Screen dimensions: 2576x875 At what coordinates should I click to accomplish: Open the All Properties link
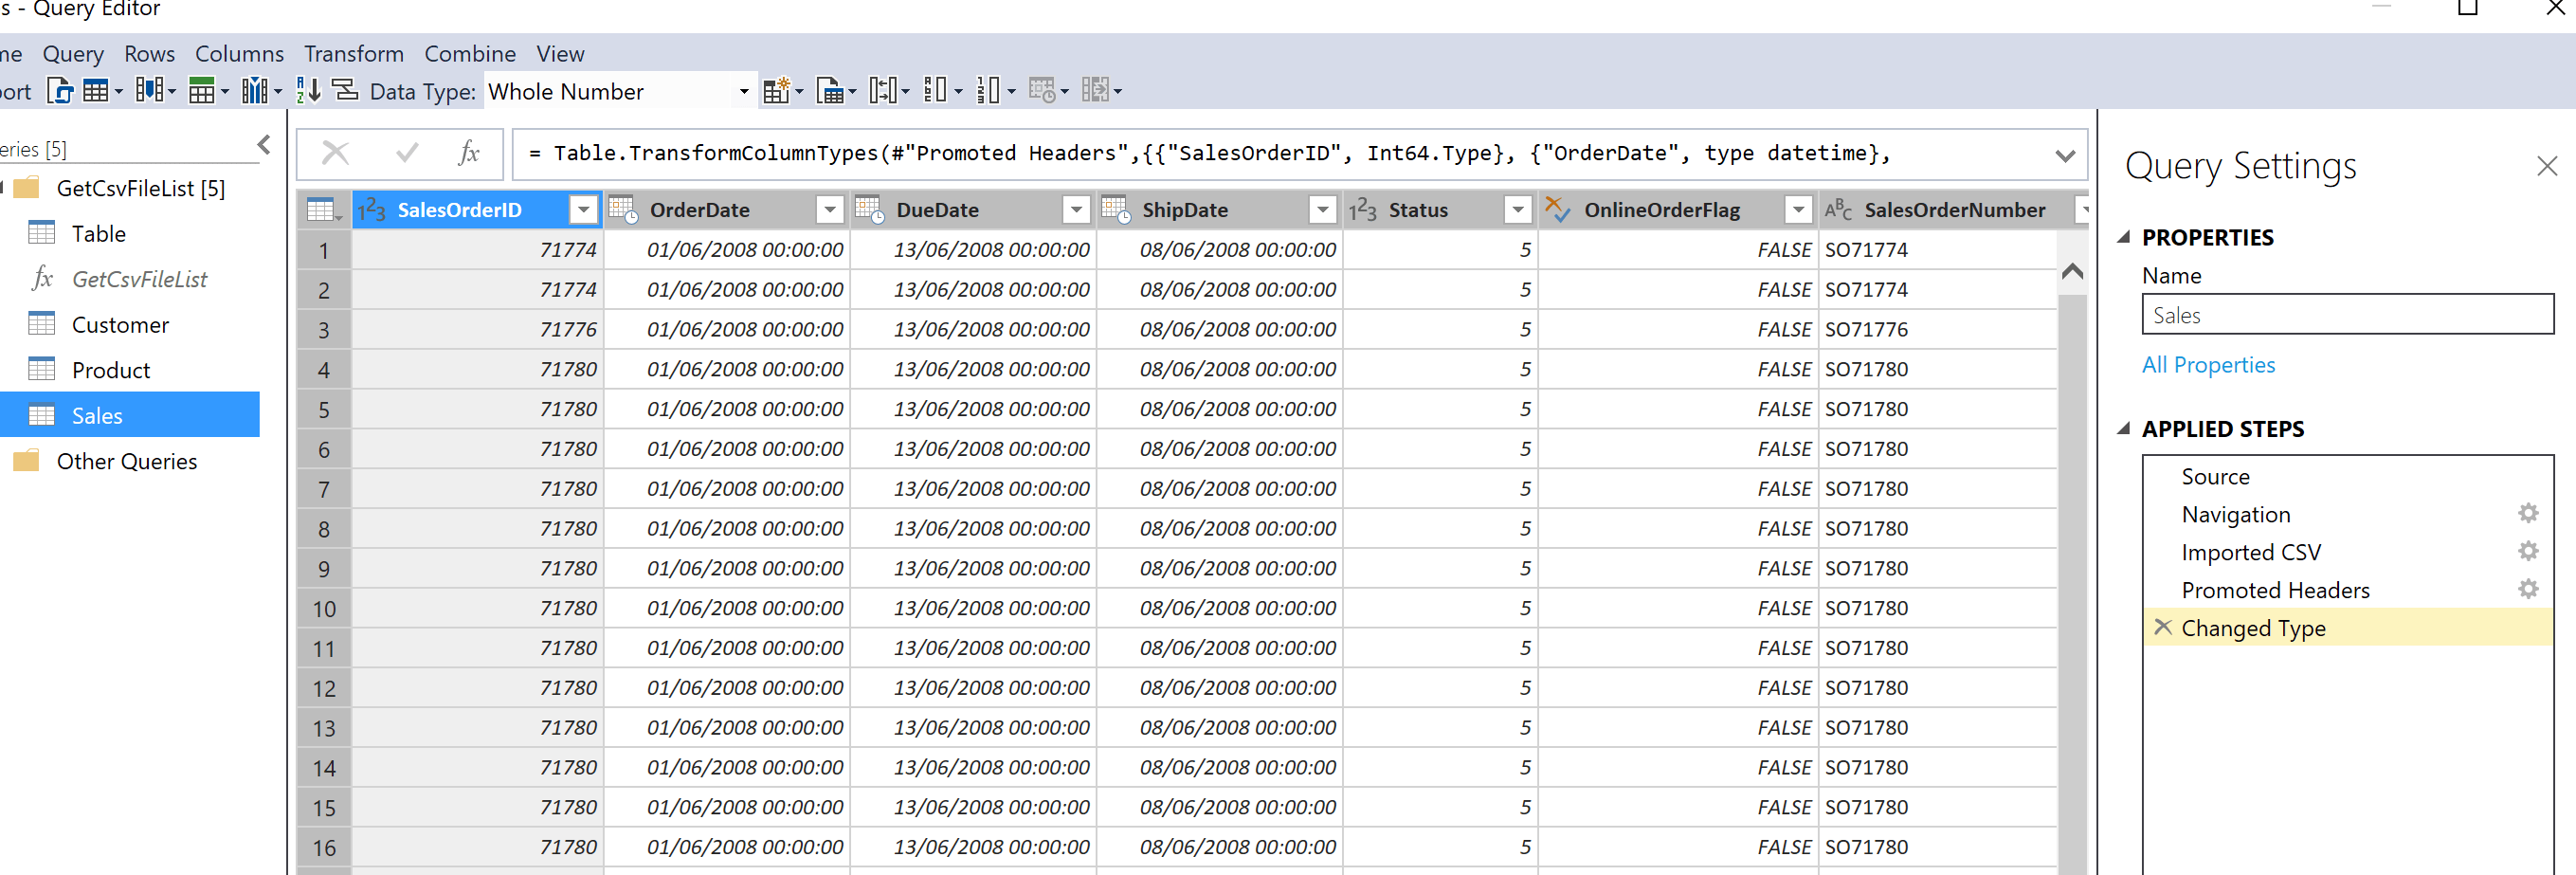point(2208,365)
